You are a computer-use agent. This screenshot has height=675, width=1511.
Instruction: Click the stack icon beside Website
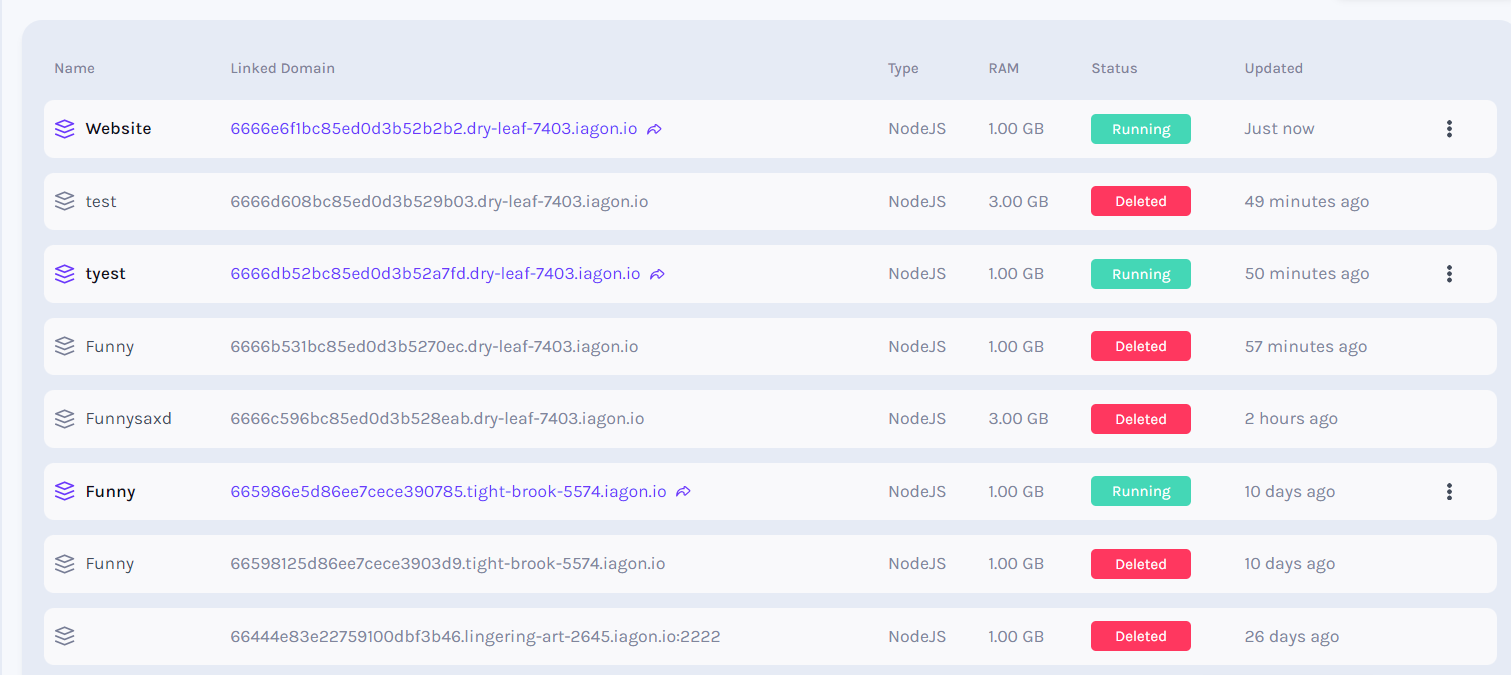65,129
